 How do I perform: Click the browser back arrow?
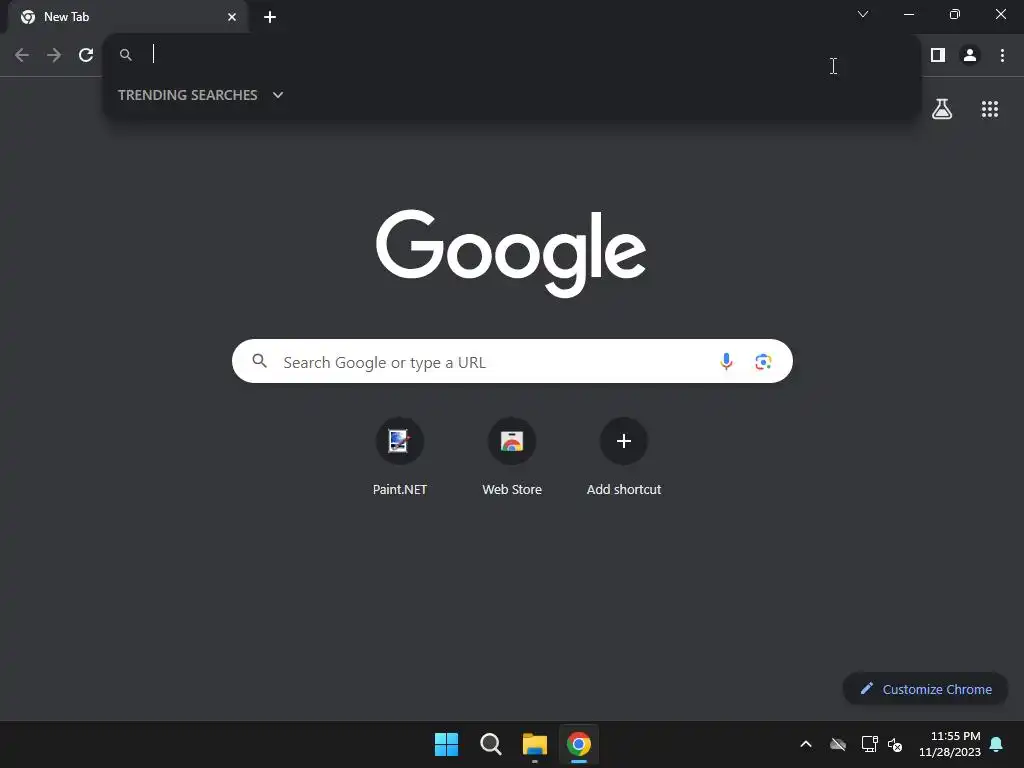[x=22, y=55]
